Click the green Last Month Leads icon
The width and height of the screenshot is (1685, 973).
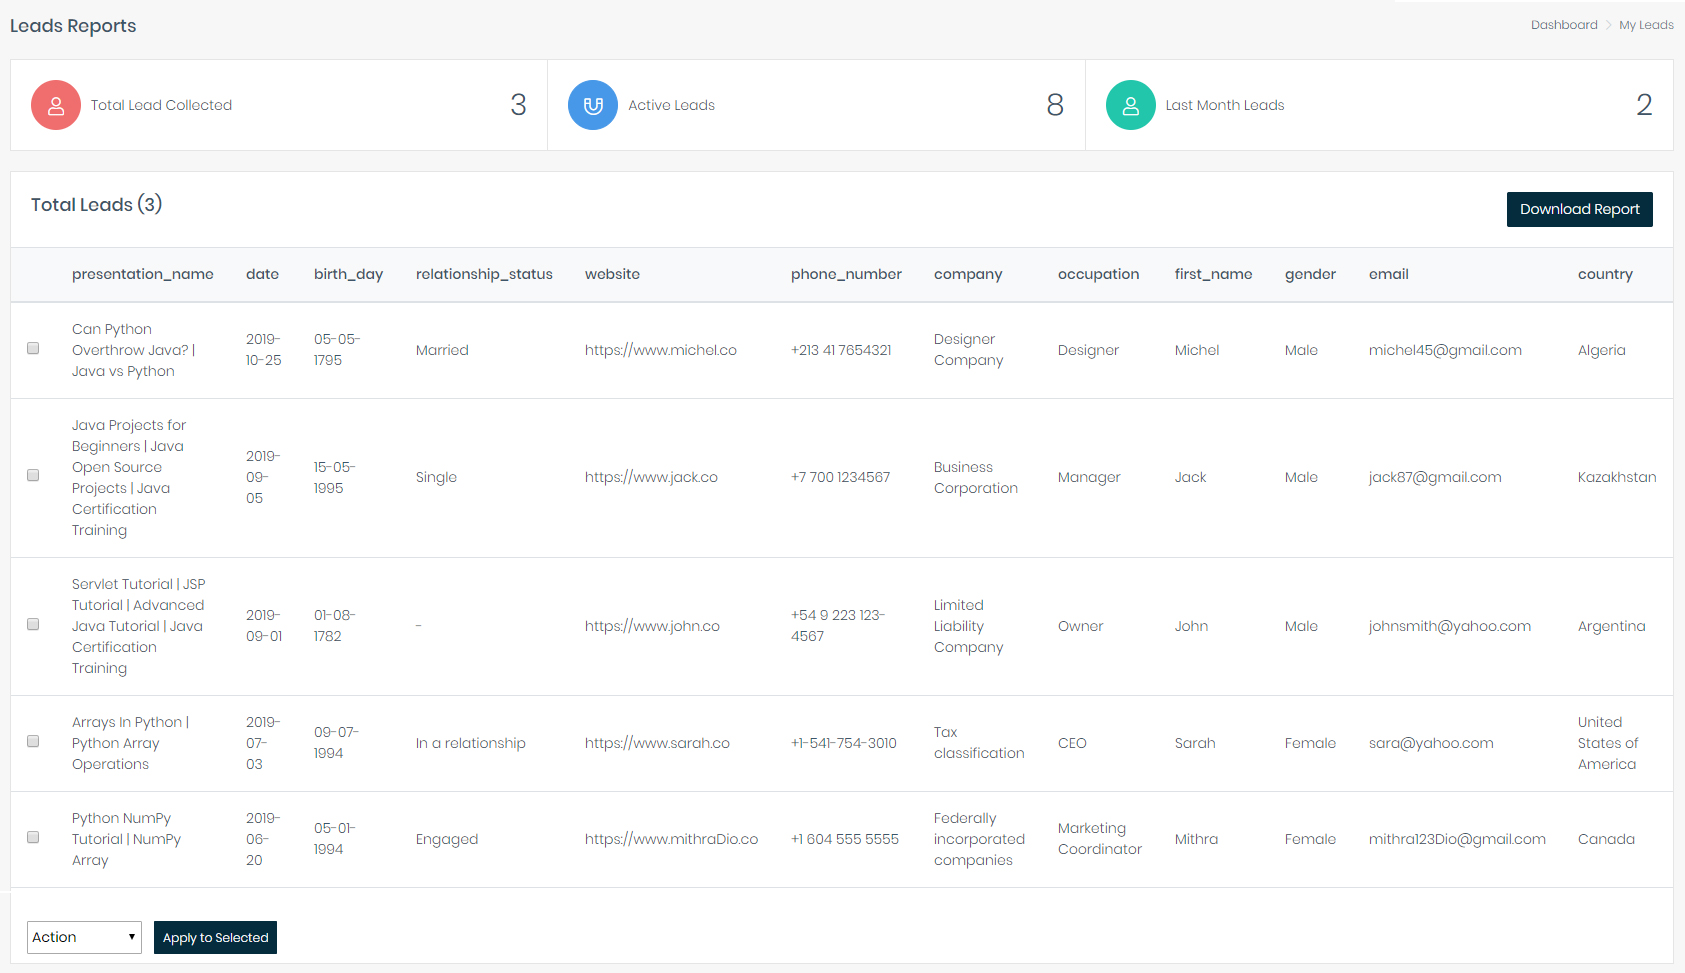click(1130, 105)
